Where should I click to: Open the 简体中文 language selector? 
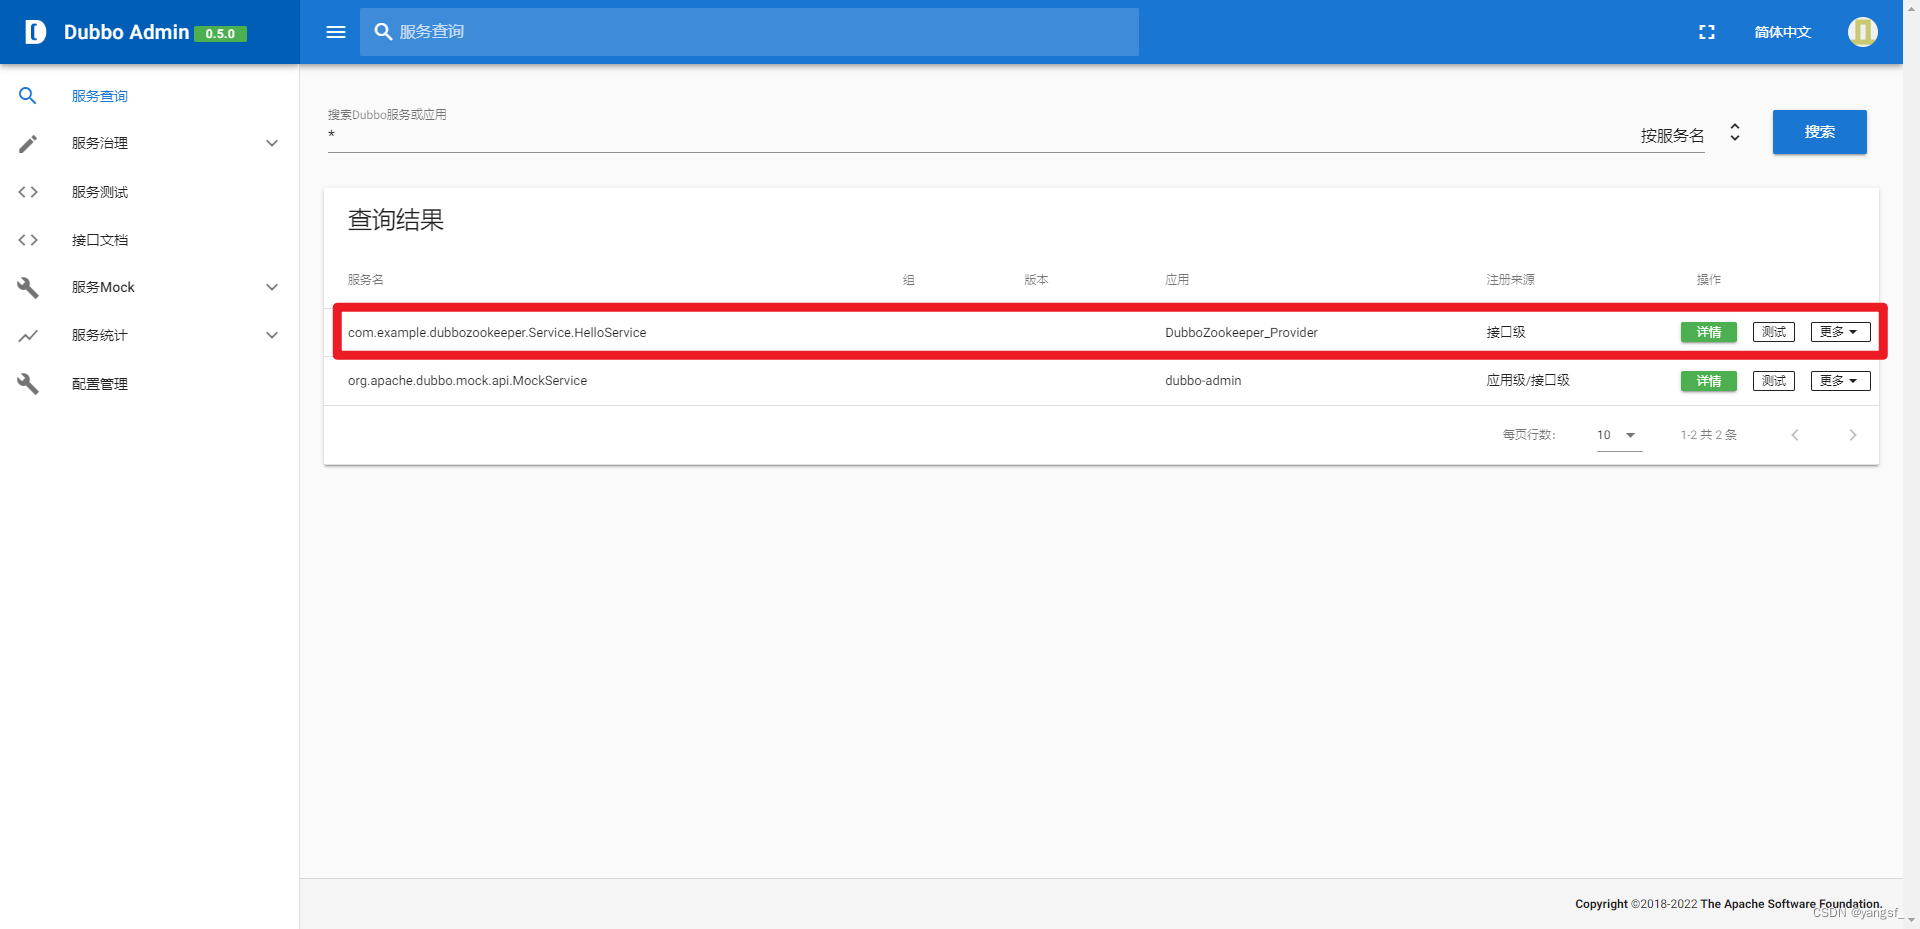coord(1782,32)
